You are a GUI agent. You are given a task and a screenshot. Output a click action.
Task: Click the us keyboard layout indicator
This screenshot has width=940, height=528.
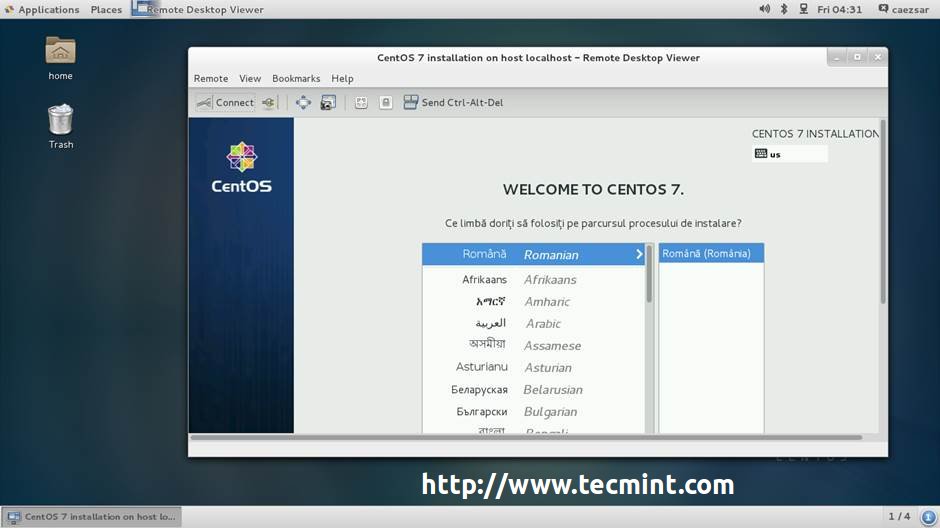790,154
